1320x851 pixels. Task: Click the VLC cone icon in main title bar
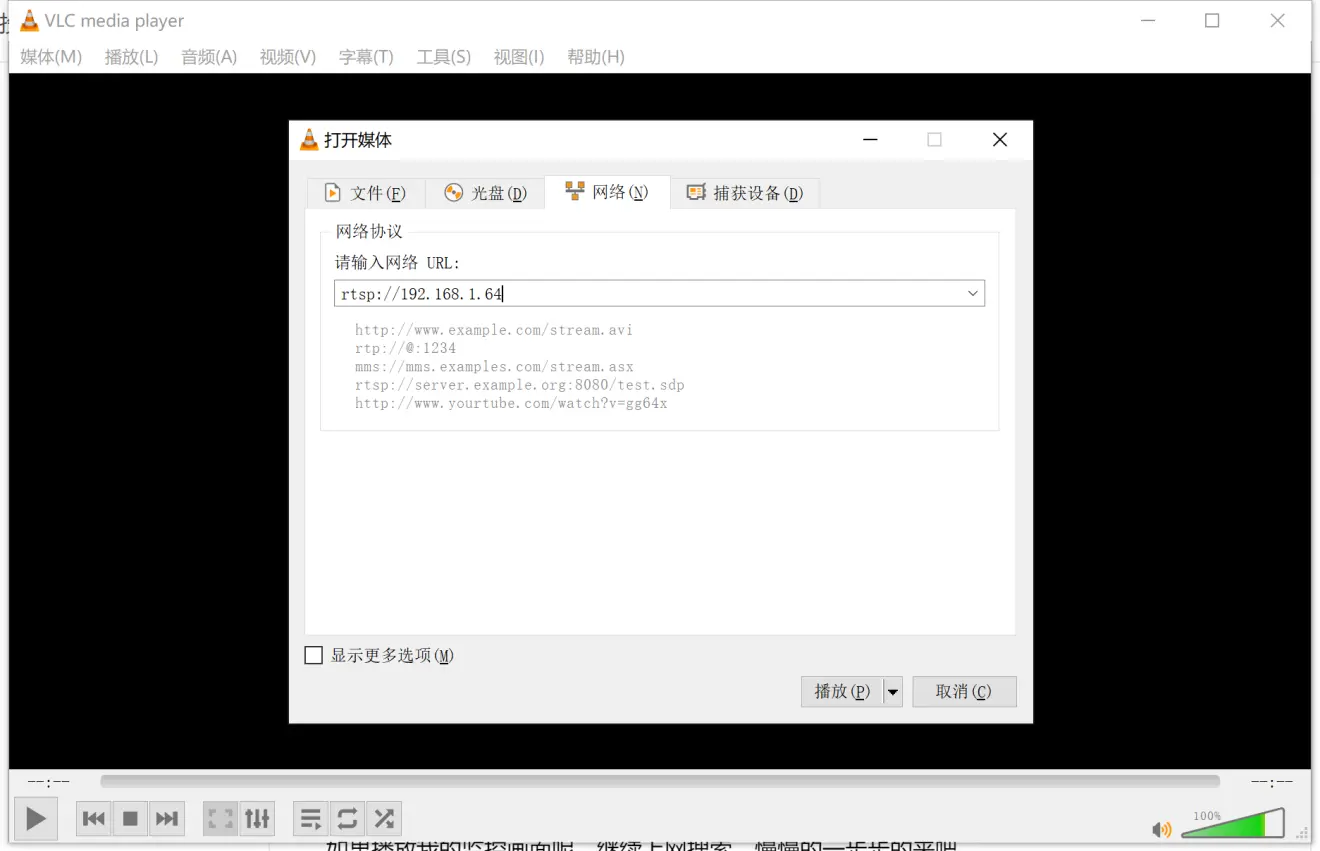[x=30, y=20]
